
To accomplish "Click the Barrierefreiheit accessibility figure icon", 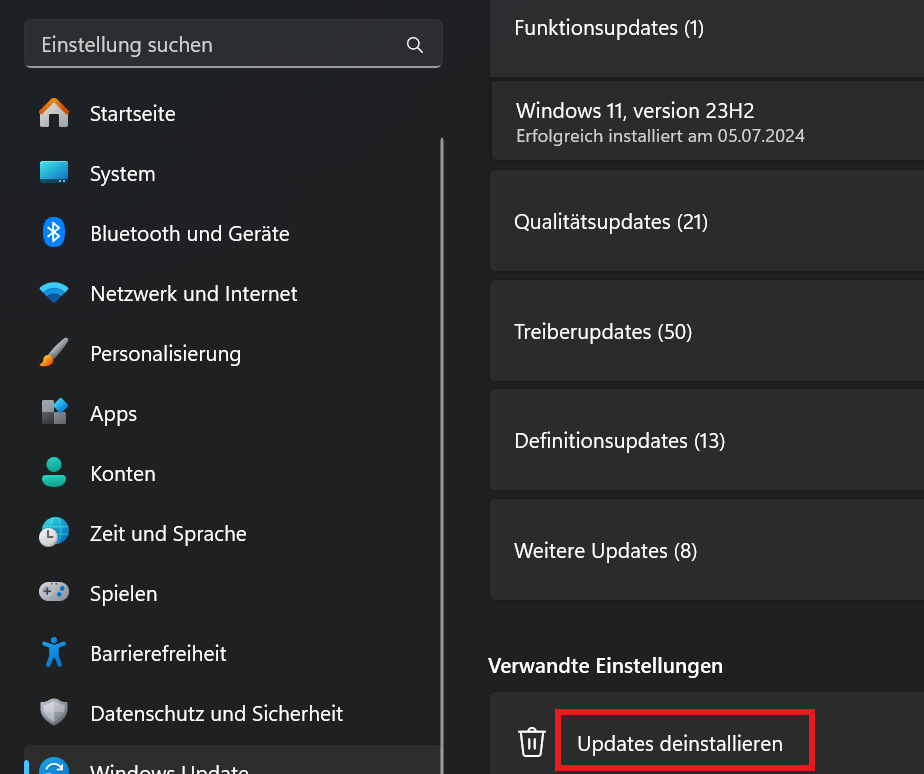I will 54,653.
